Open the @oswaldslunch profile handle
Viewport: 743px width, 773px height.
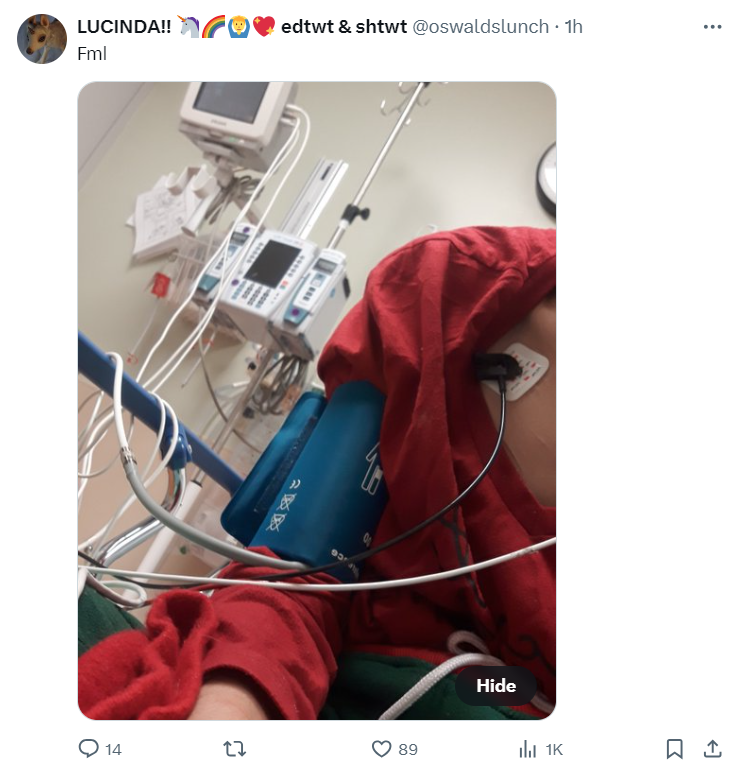(480, 27)
